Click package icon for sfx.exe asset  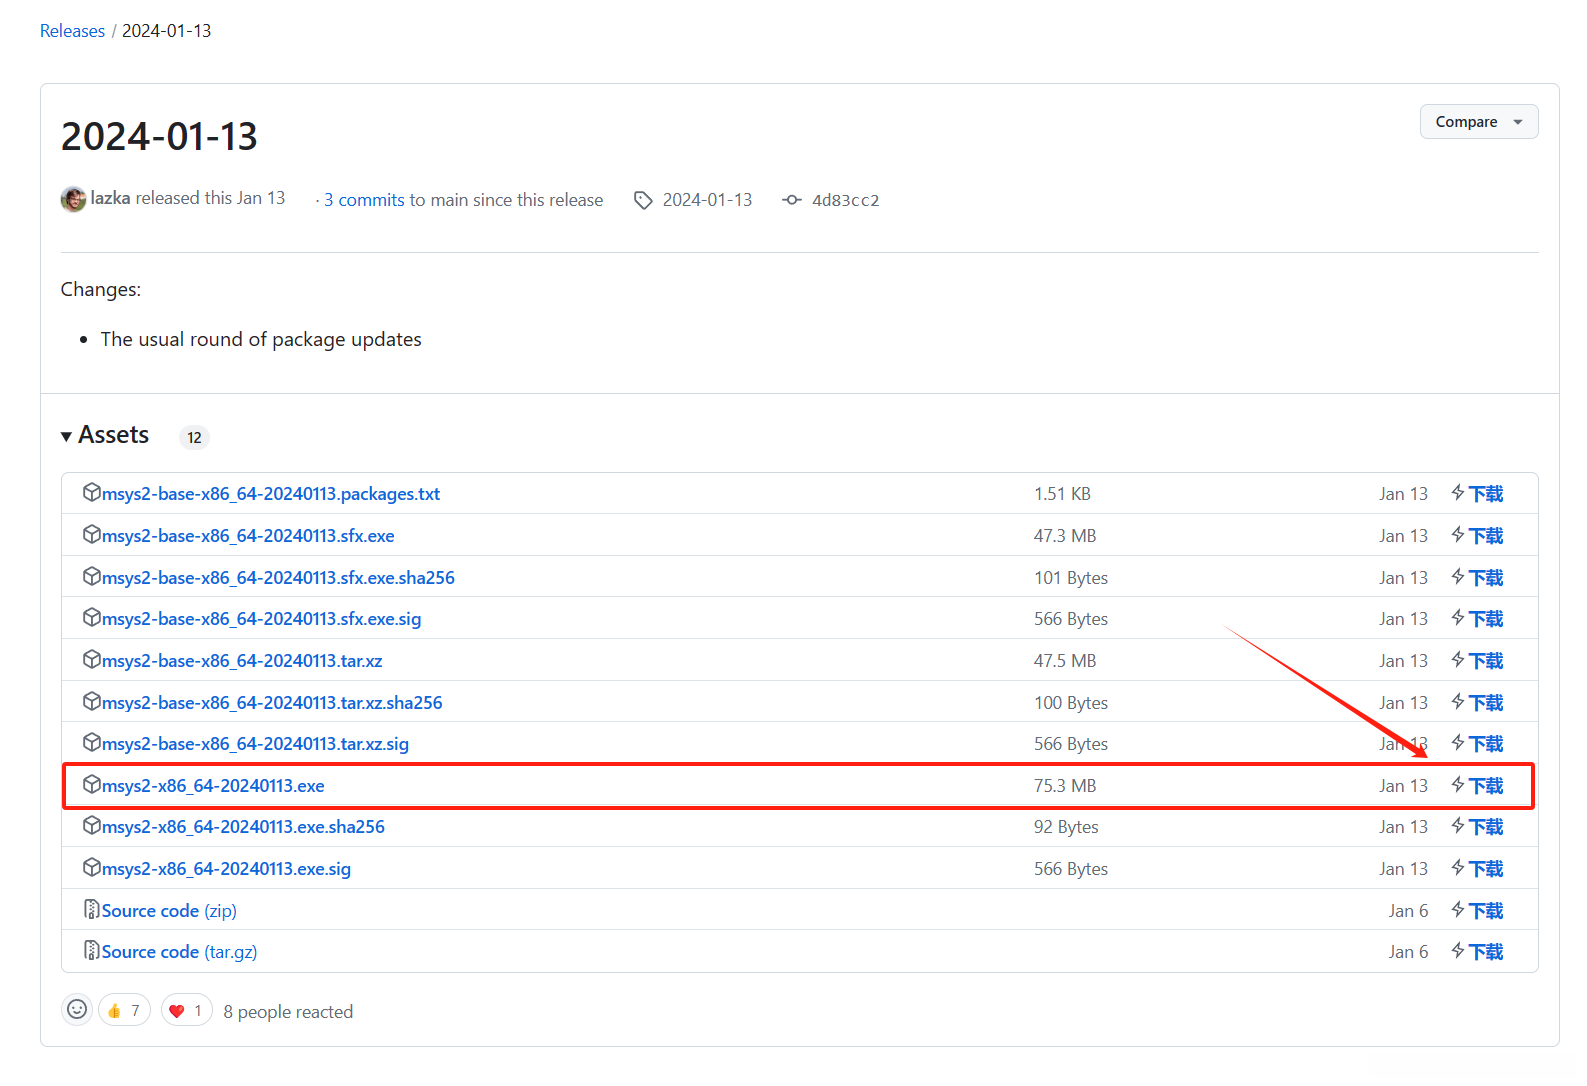tap(91, 534)
